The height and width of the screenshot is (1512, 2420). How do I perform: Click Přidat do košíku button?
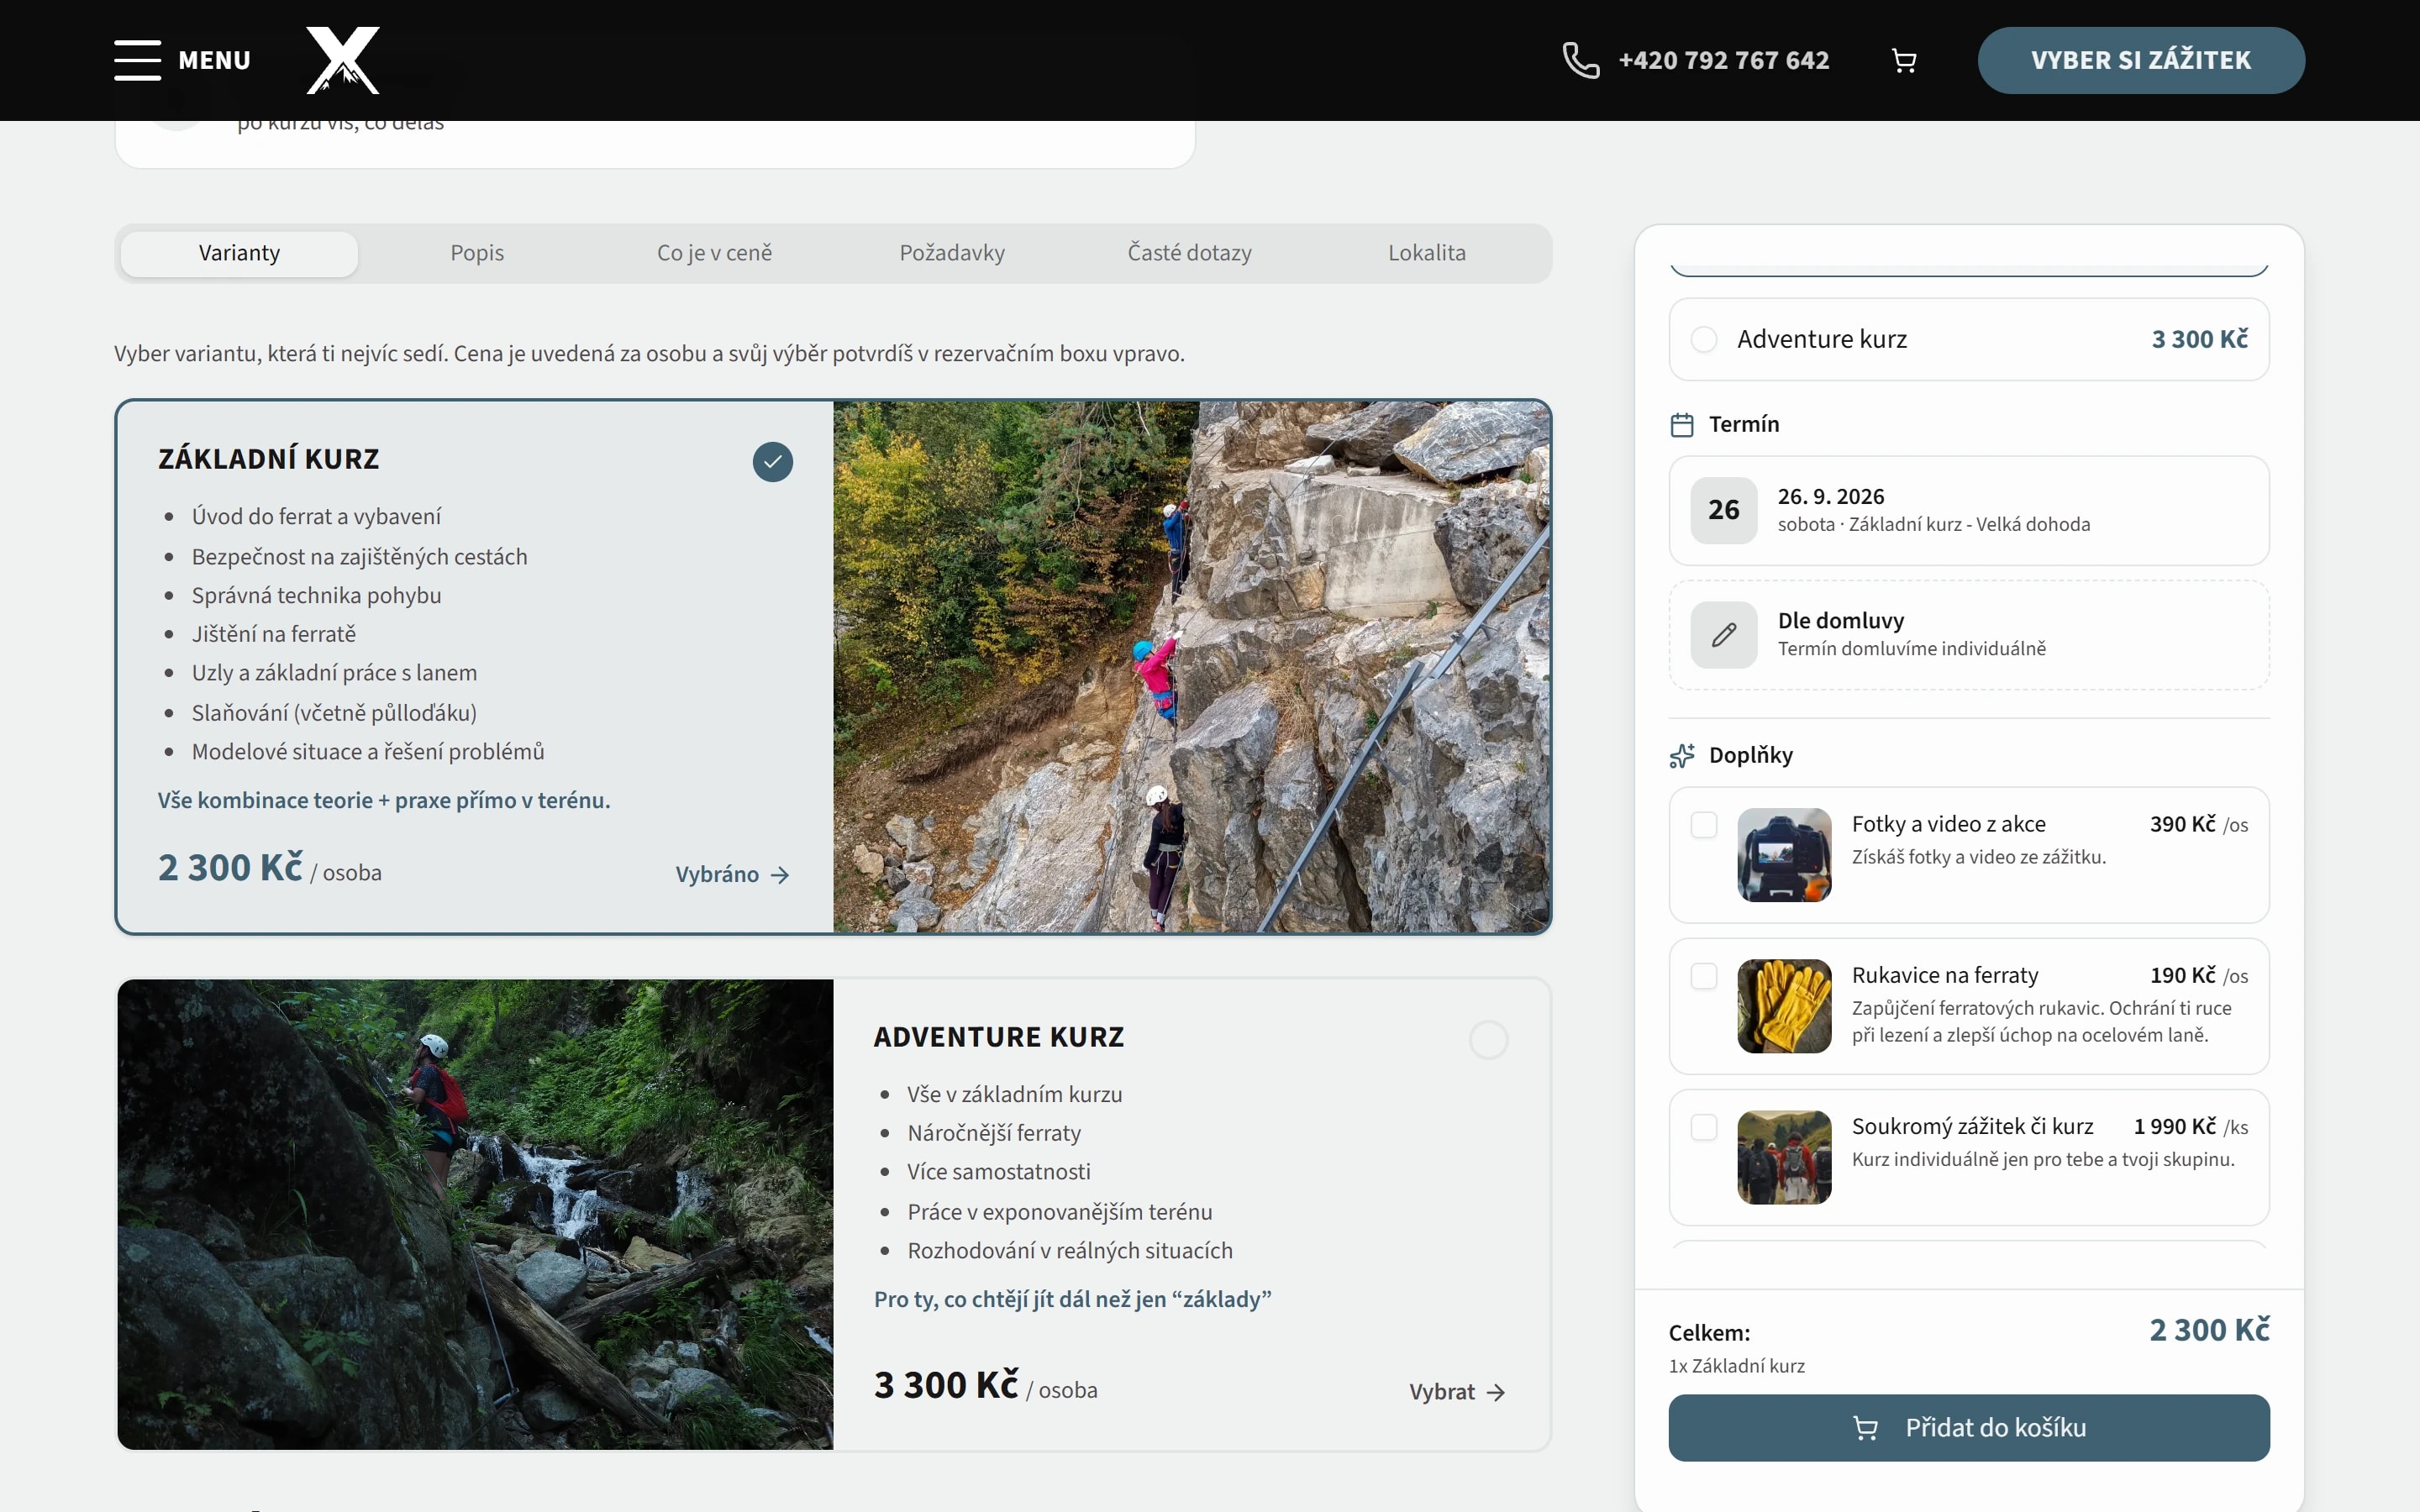tap(1969, 1428)
